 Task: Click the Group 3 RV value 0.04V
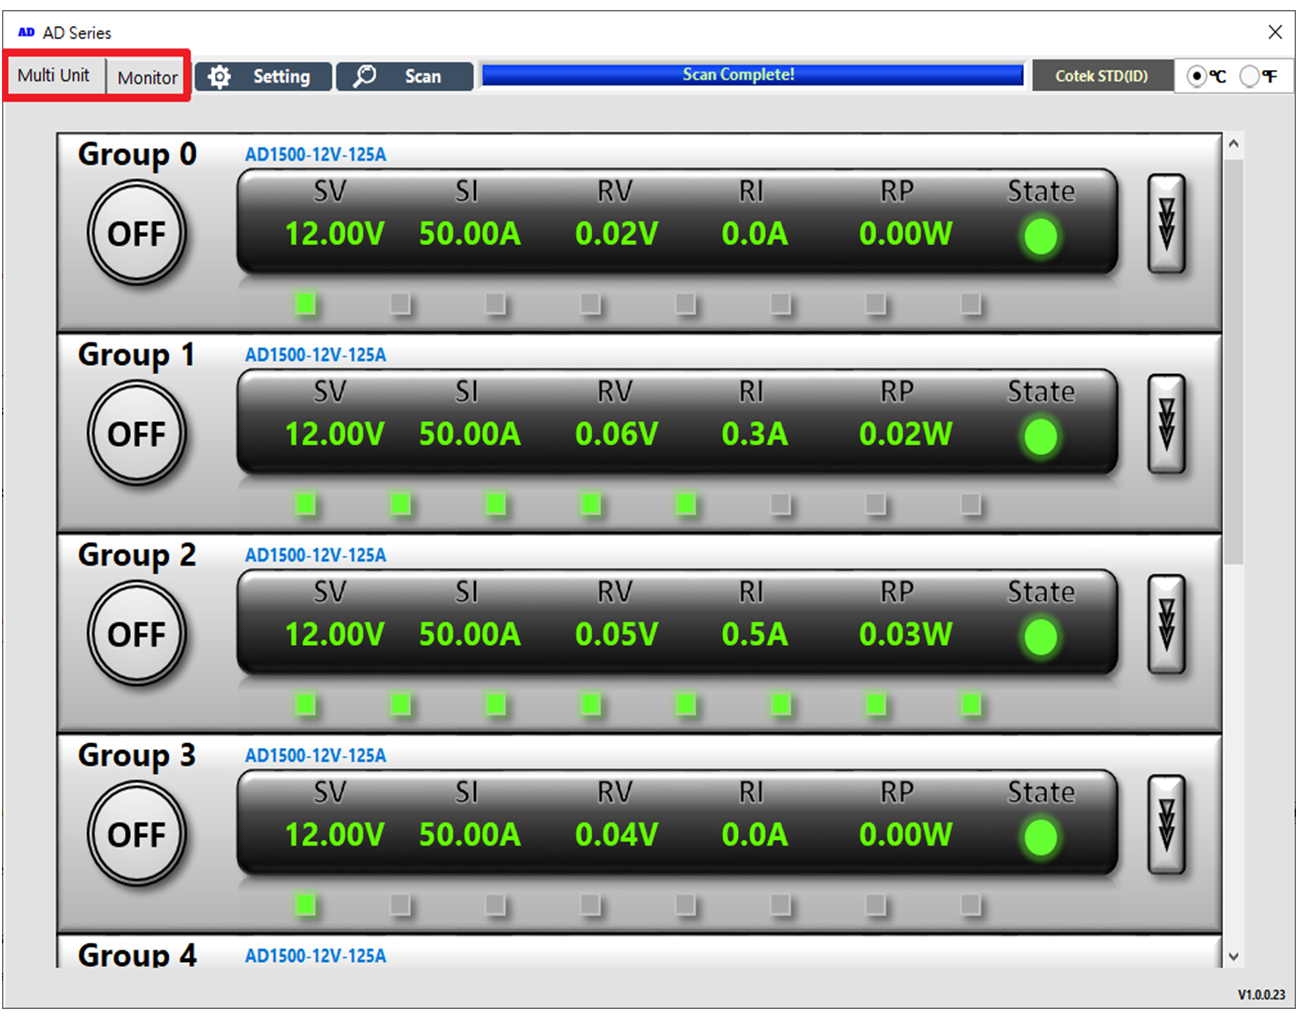pyautogui.click(x=616, y=835)
